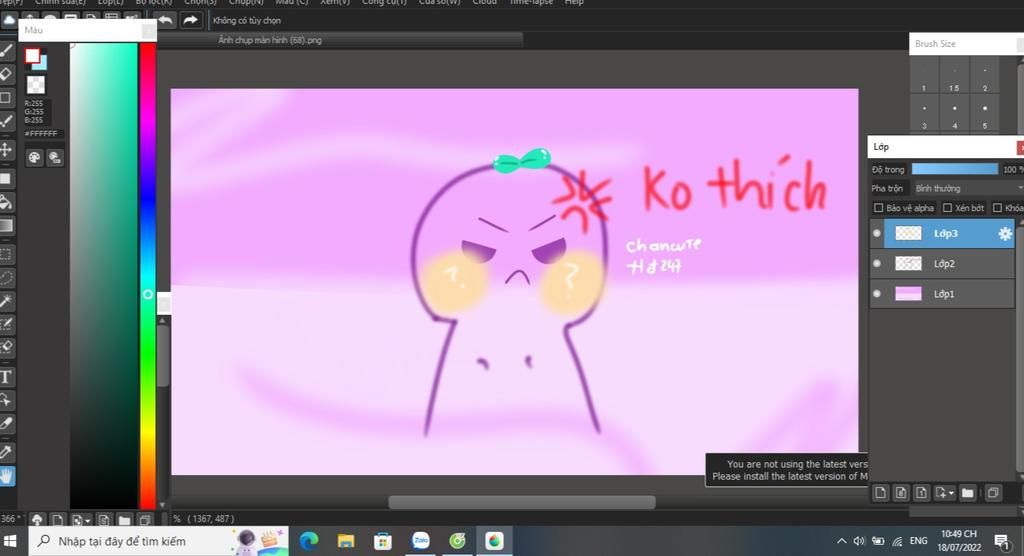Open layer settings gear on Lớp3
The image size is (1024, 556).
[1004, 233]
